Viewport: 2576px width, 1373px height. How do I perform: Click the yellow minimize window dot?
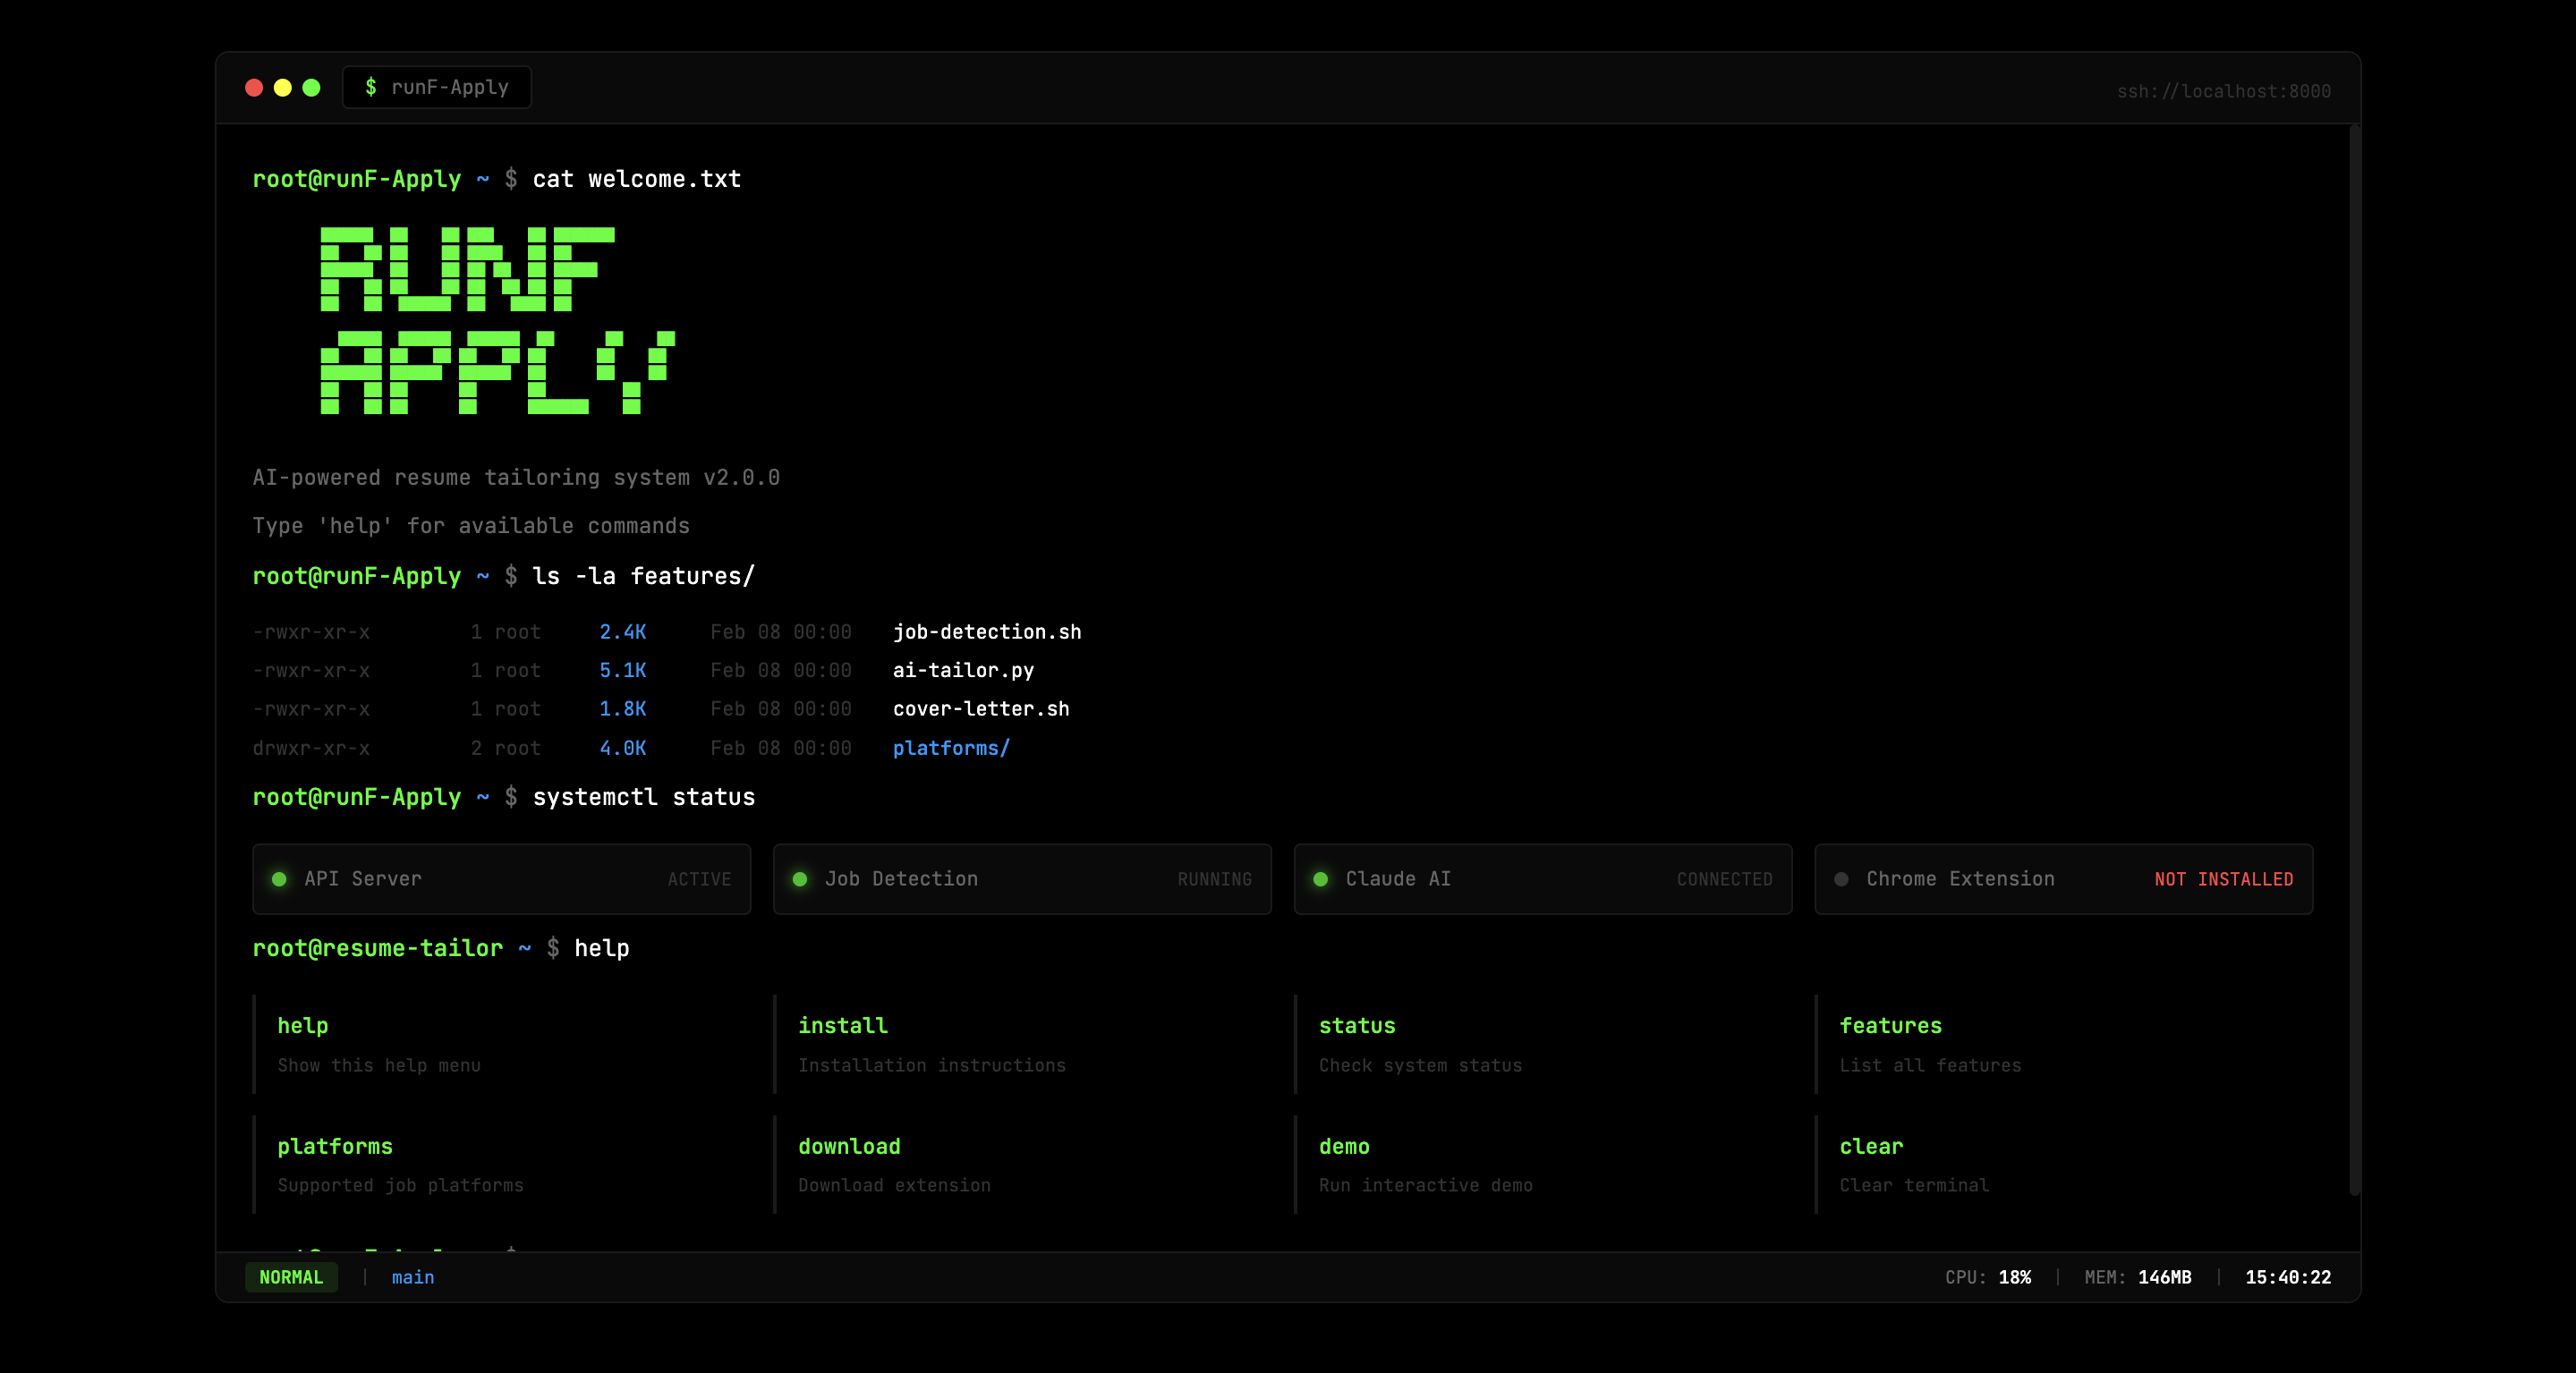point(283,88)
